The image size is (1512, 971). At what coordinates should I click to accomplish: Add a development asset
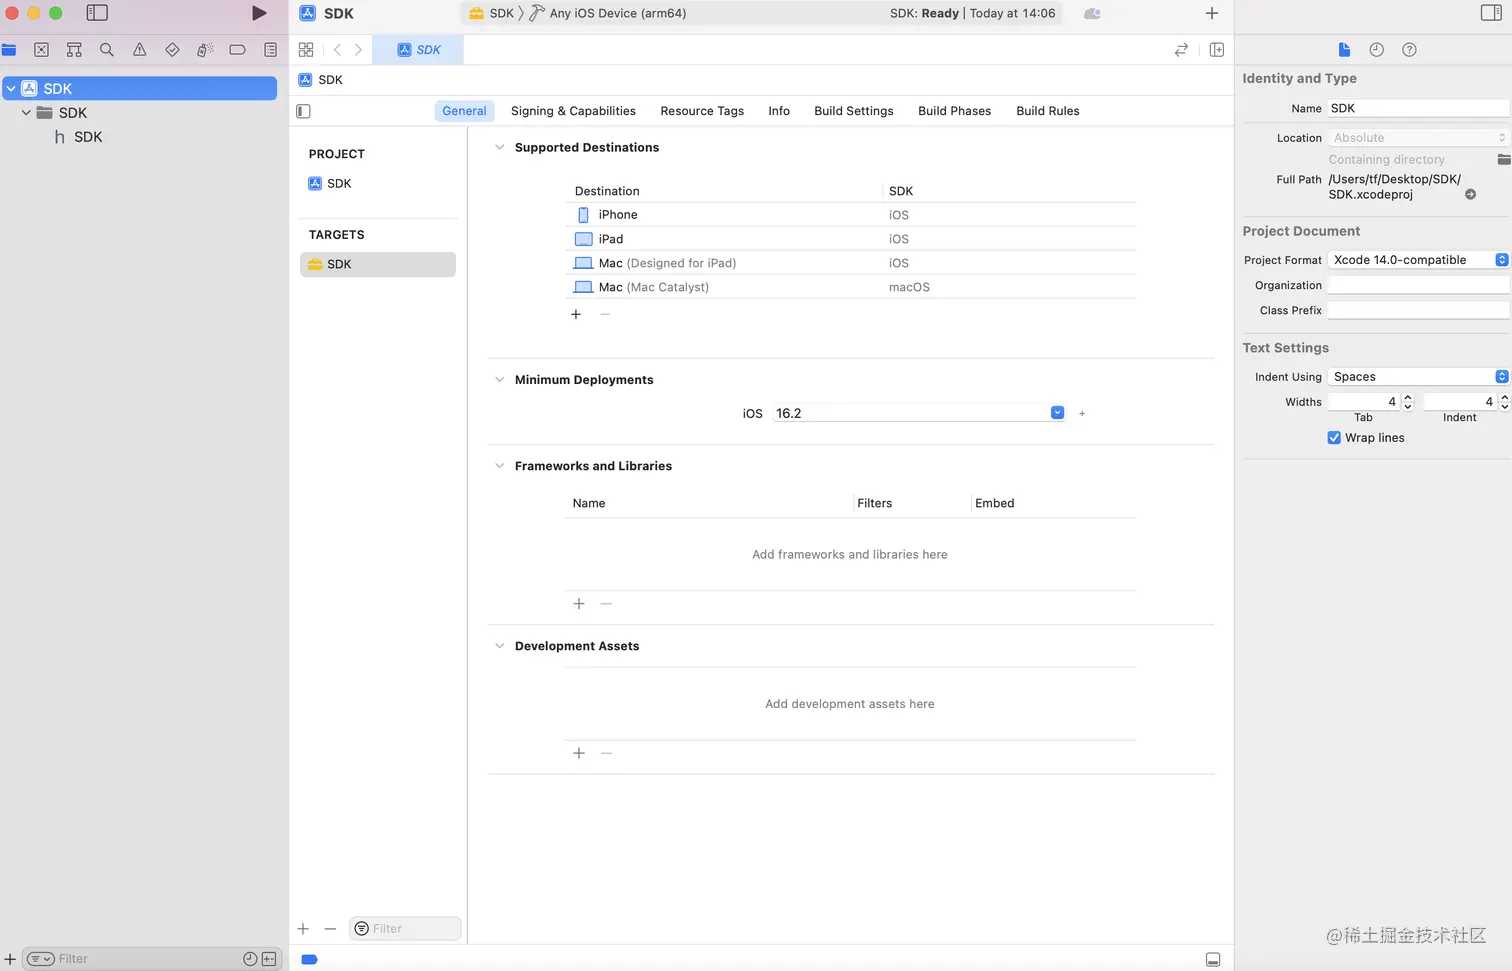click(x=579, y=752)
